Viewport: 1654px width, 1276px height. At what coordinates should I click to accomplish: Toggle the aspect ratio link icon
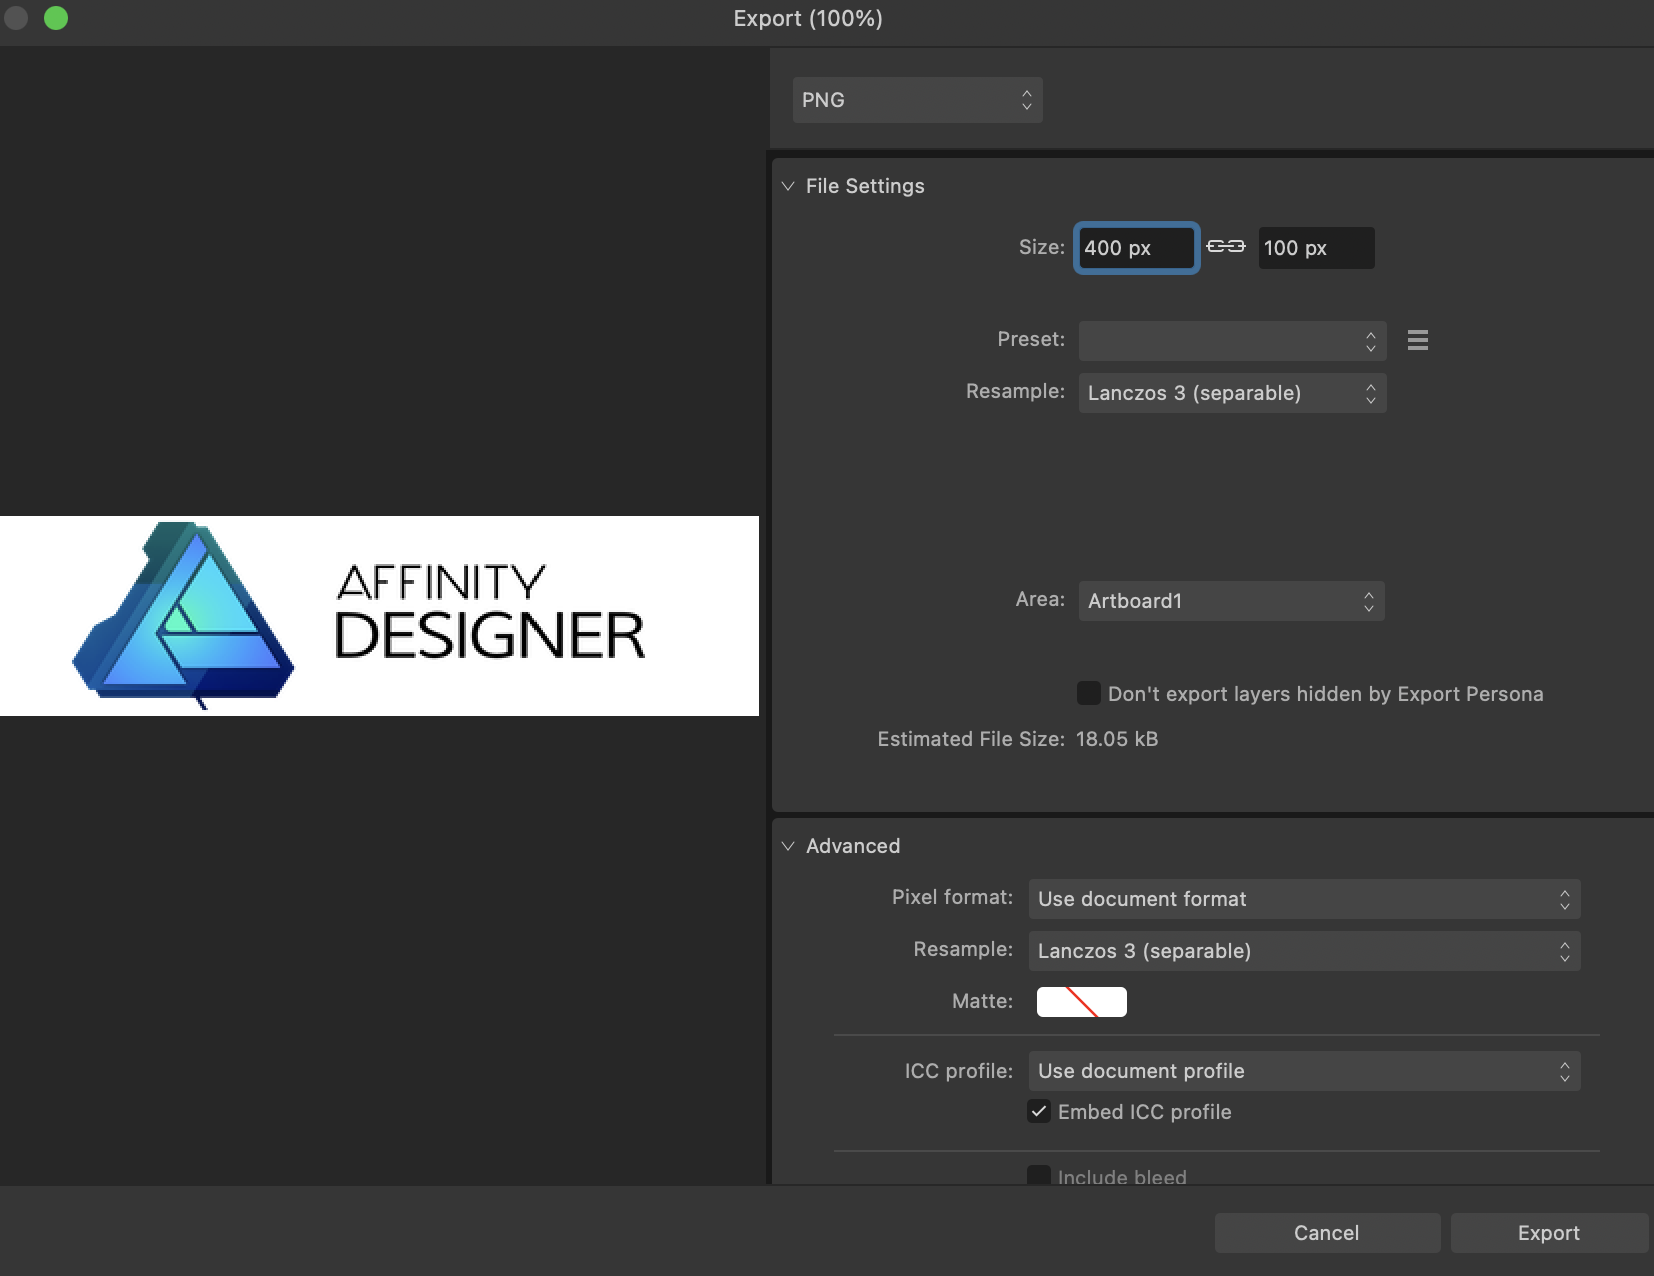click(x=1226, y=246)
